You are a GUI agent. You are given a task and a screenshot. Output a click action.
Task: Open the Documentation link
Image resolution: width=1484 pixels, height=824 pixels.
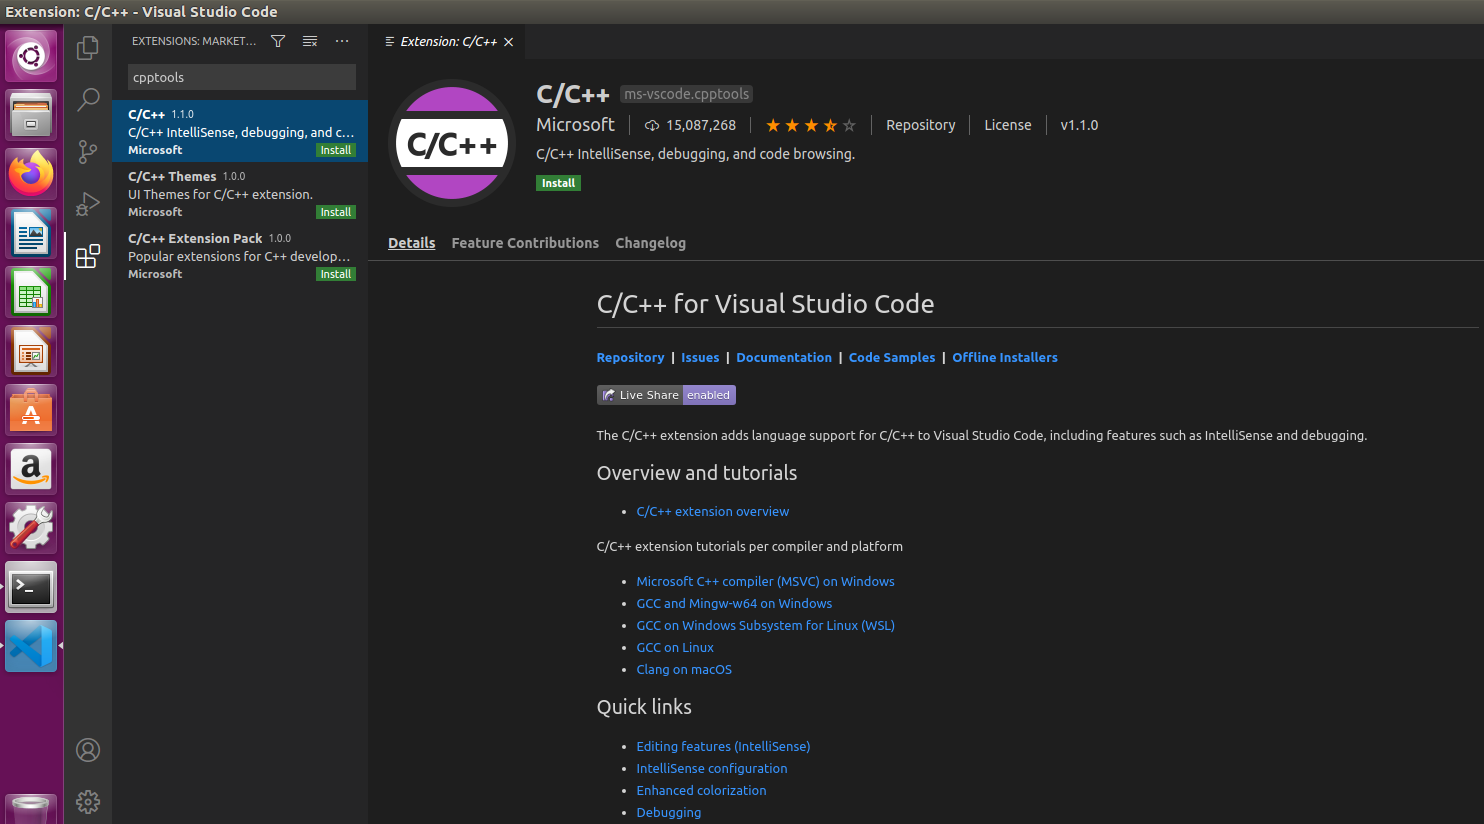pyautogui.click(x=784, y=357)
